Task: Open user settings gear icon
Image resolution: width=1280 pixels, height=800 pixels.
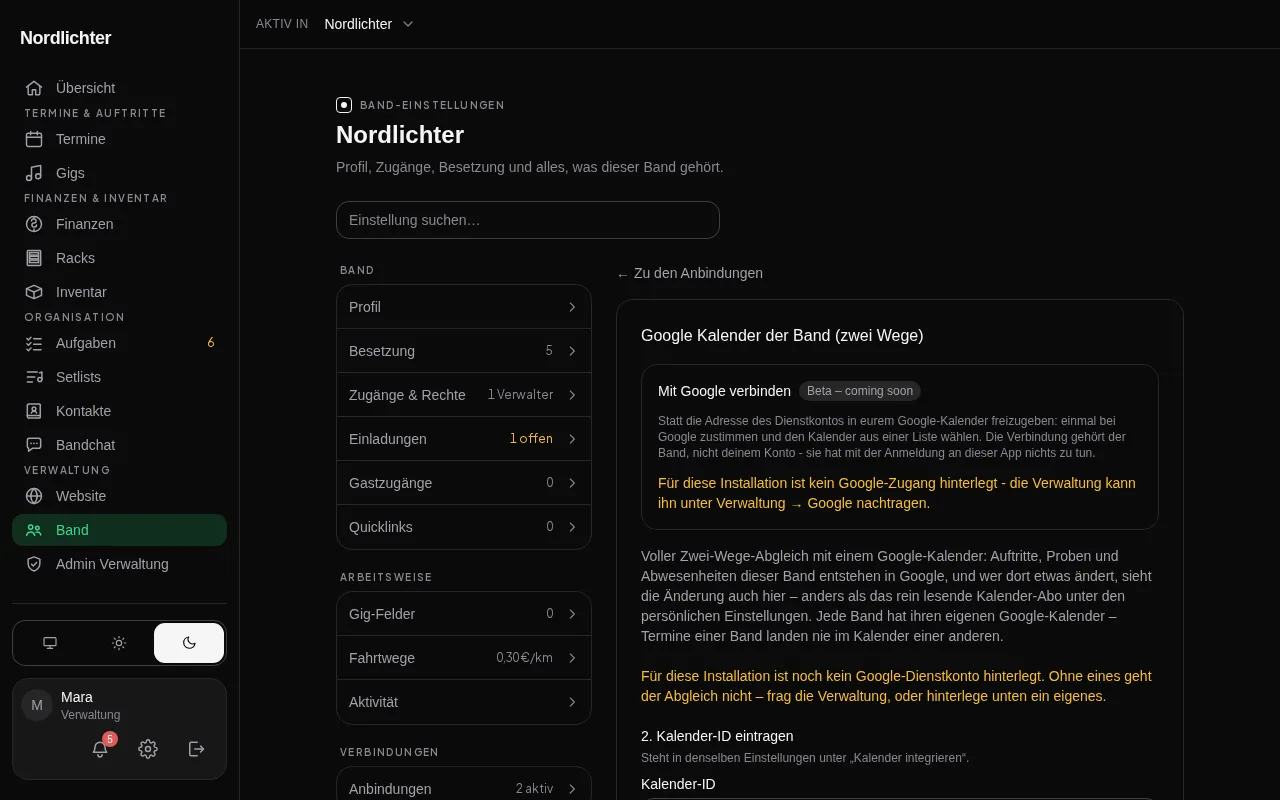Action: click(x=148, y=749)
